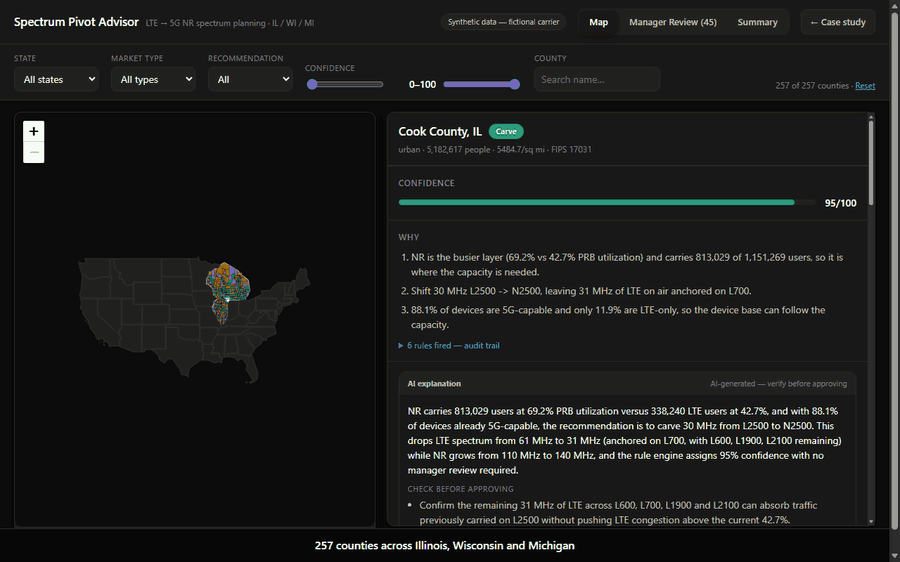Open the Manager Review (45) tab
The height and width of the screenshot is (562, 900).
pyautogui.click(x=673, y=22)
